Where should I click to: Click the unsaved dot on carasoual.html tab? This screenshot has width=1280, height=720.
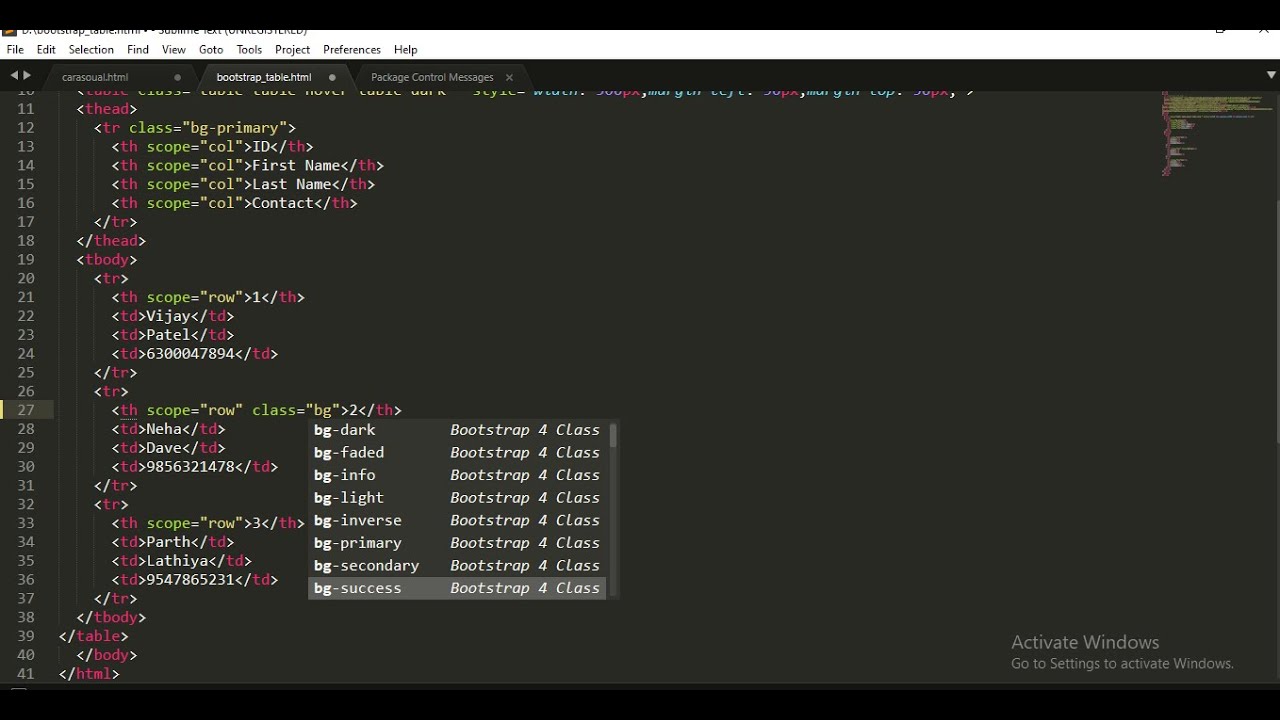click(x=178, y=77)
